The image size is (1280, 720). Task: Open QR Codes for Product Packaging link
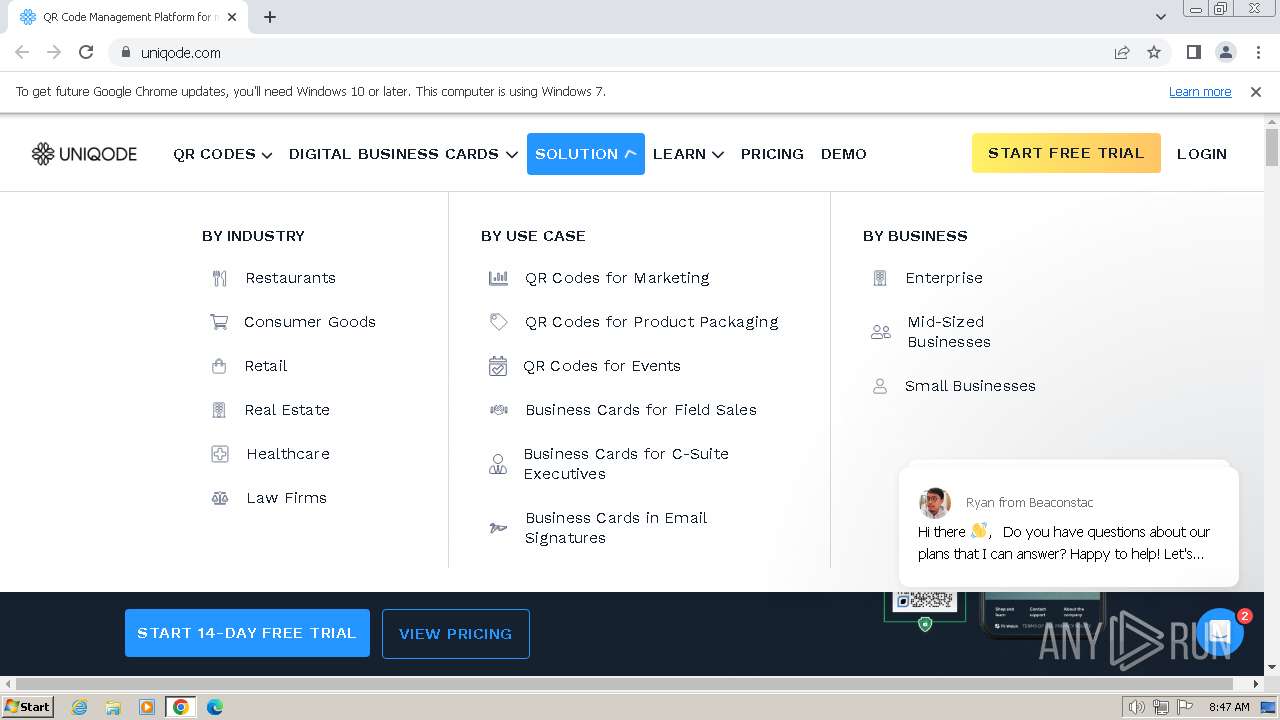click(x=651, y=322)
